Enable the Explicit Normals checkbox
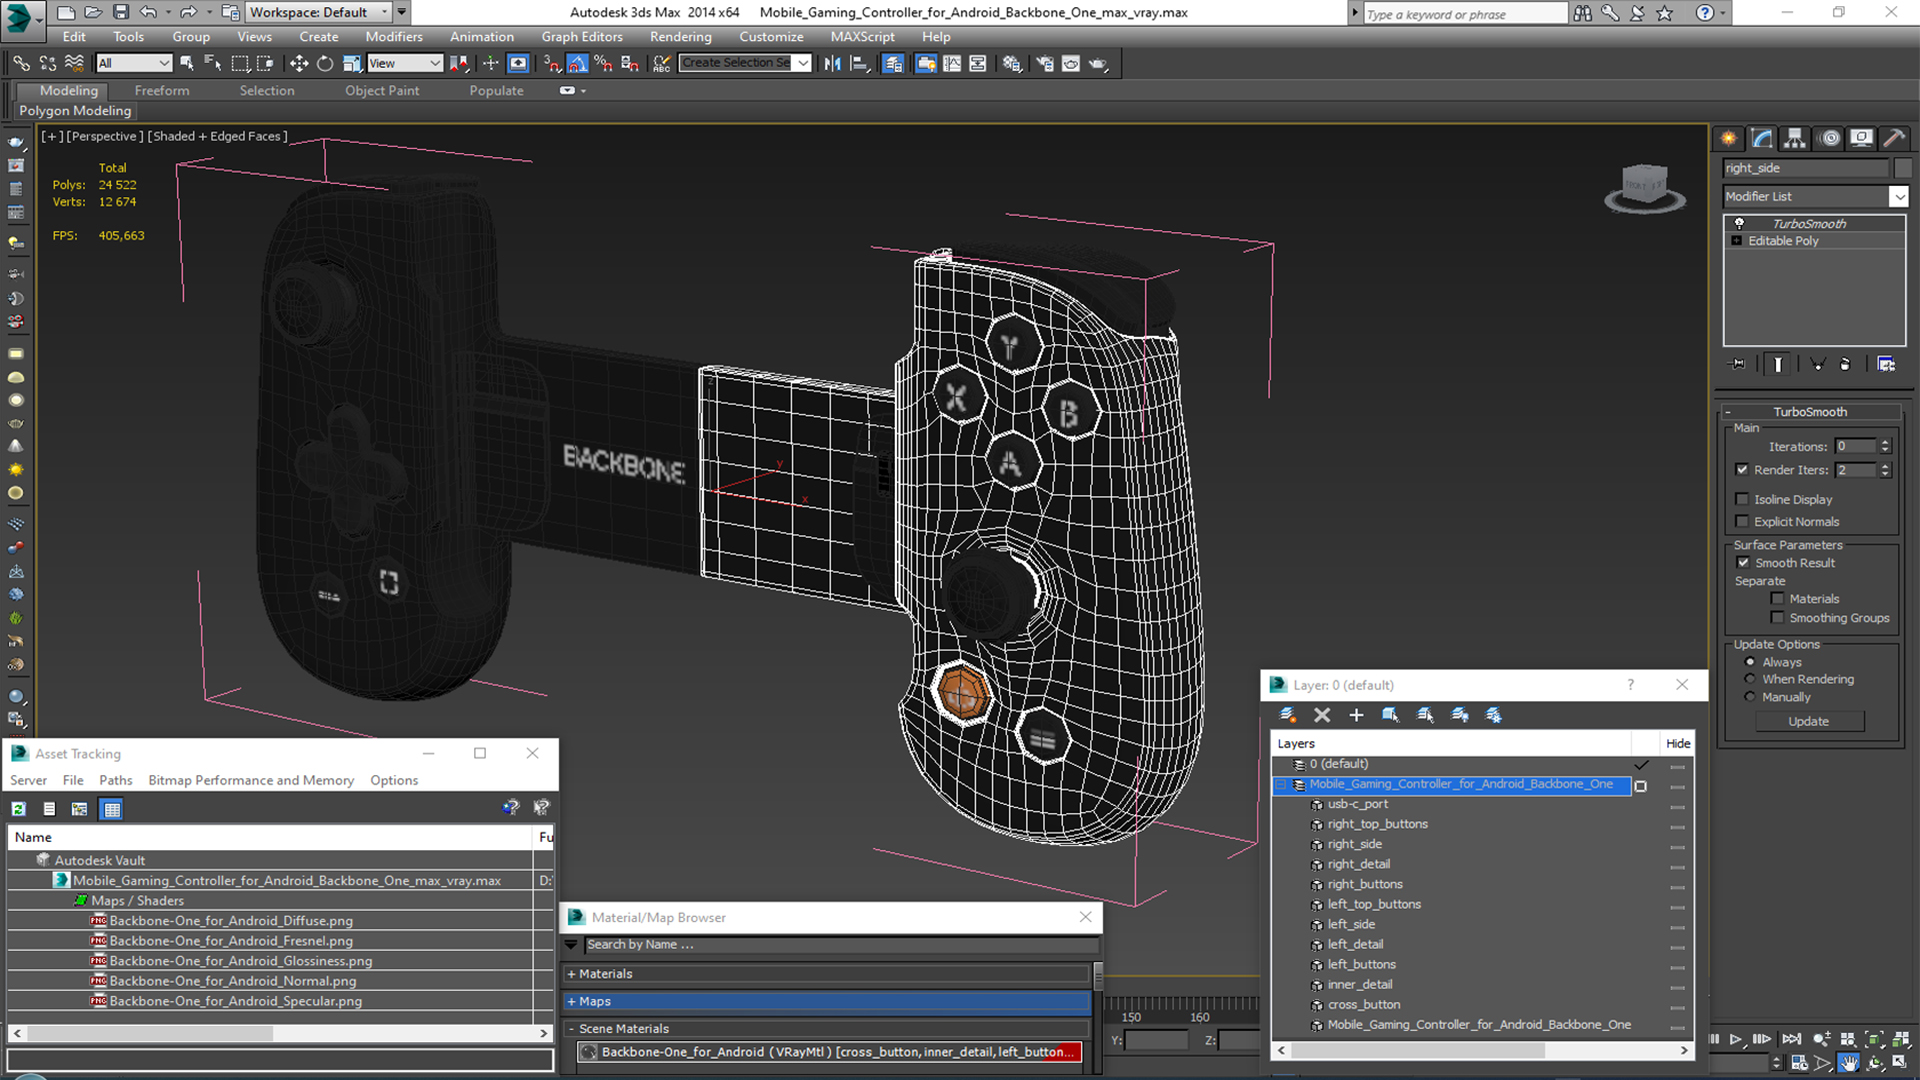Image resolution: width=1920 pixels, height=1080 pixels. [x=1742, y=521]
